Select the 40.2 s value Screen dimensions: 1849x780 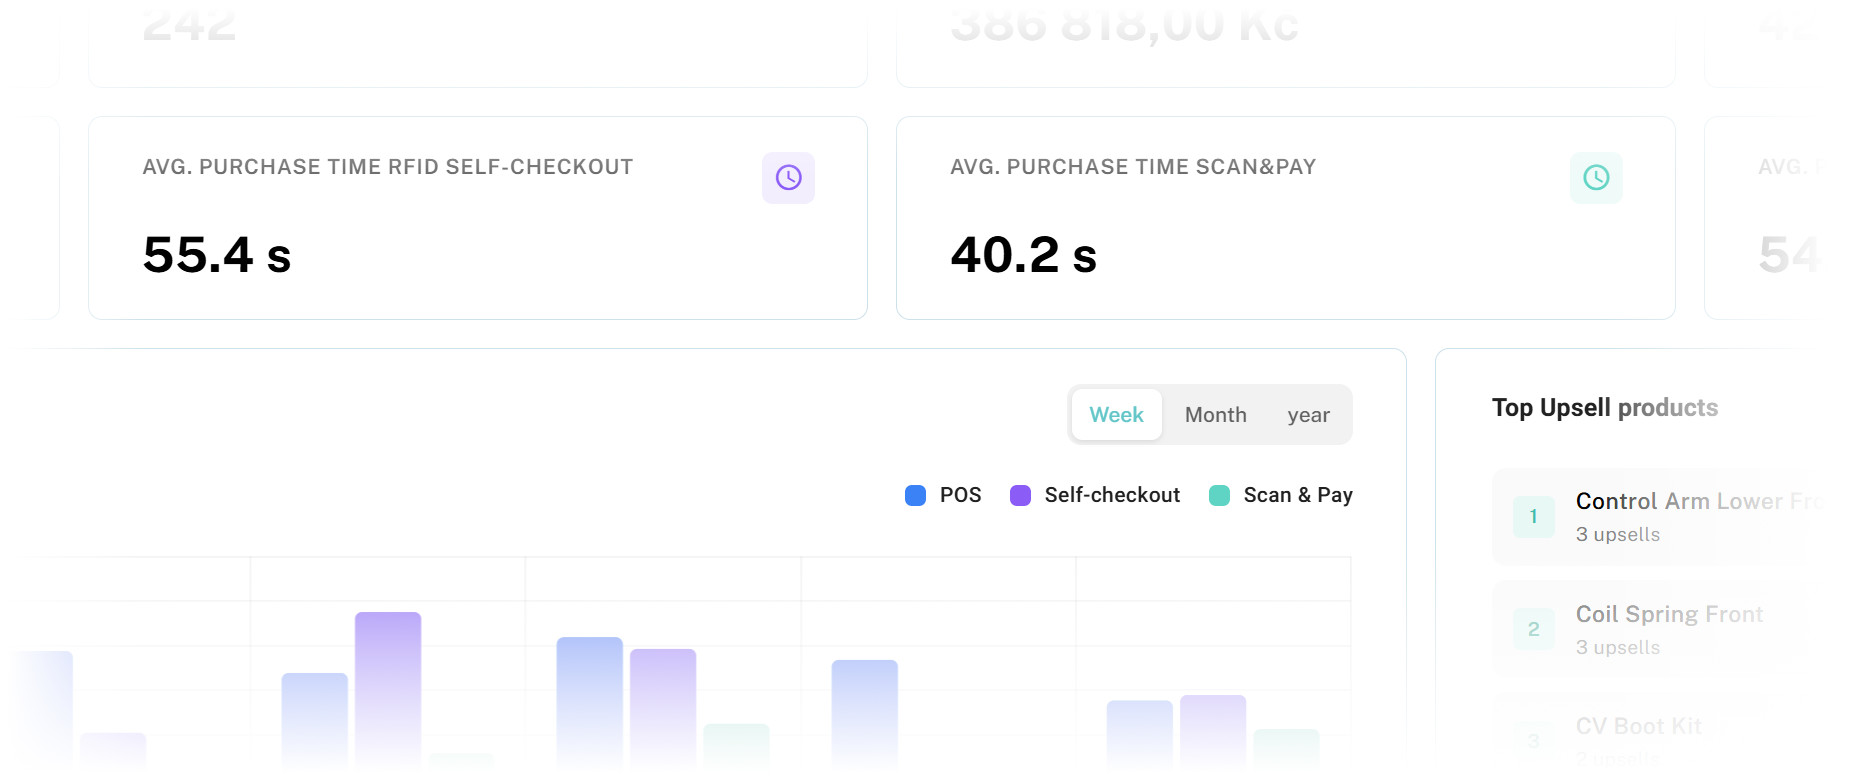click(1024, 255)
